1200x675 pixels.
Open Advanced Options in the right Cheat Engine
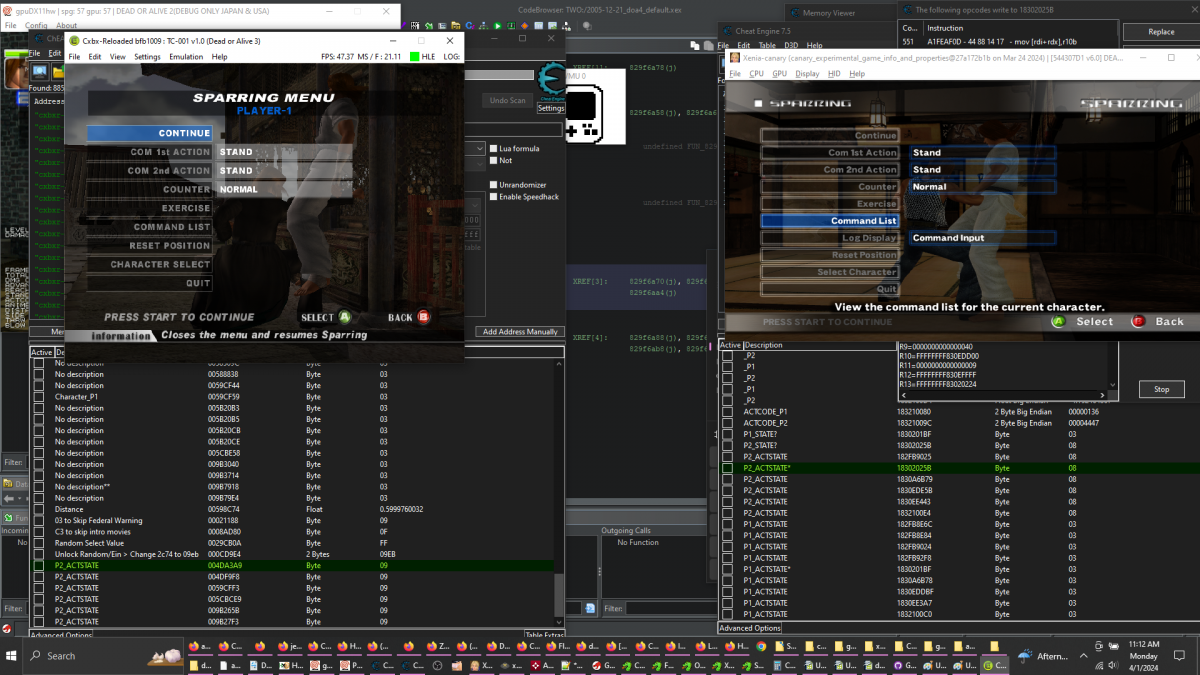[750, 628]
